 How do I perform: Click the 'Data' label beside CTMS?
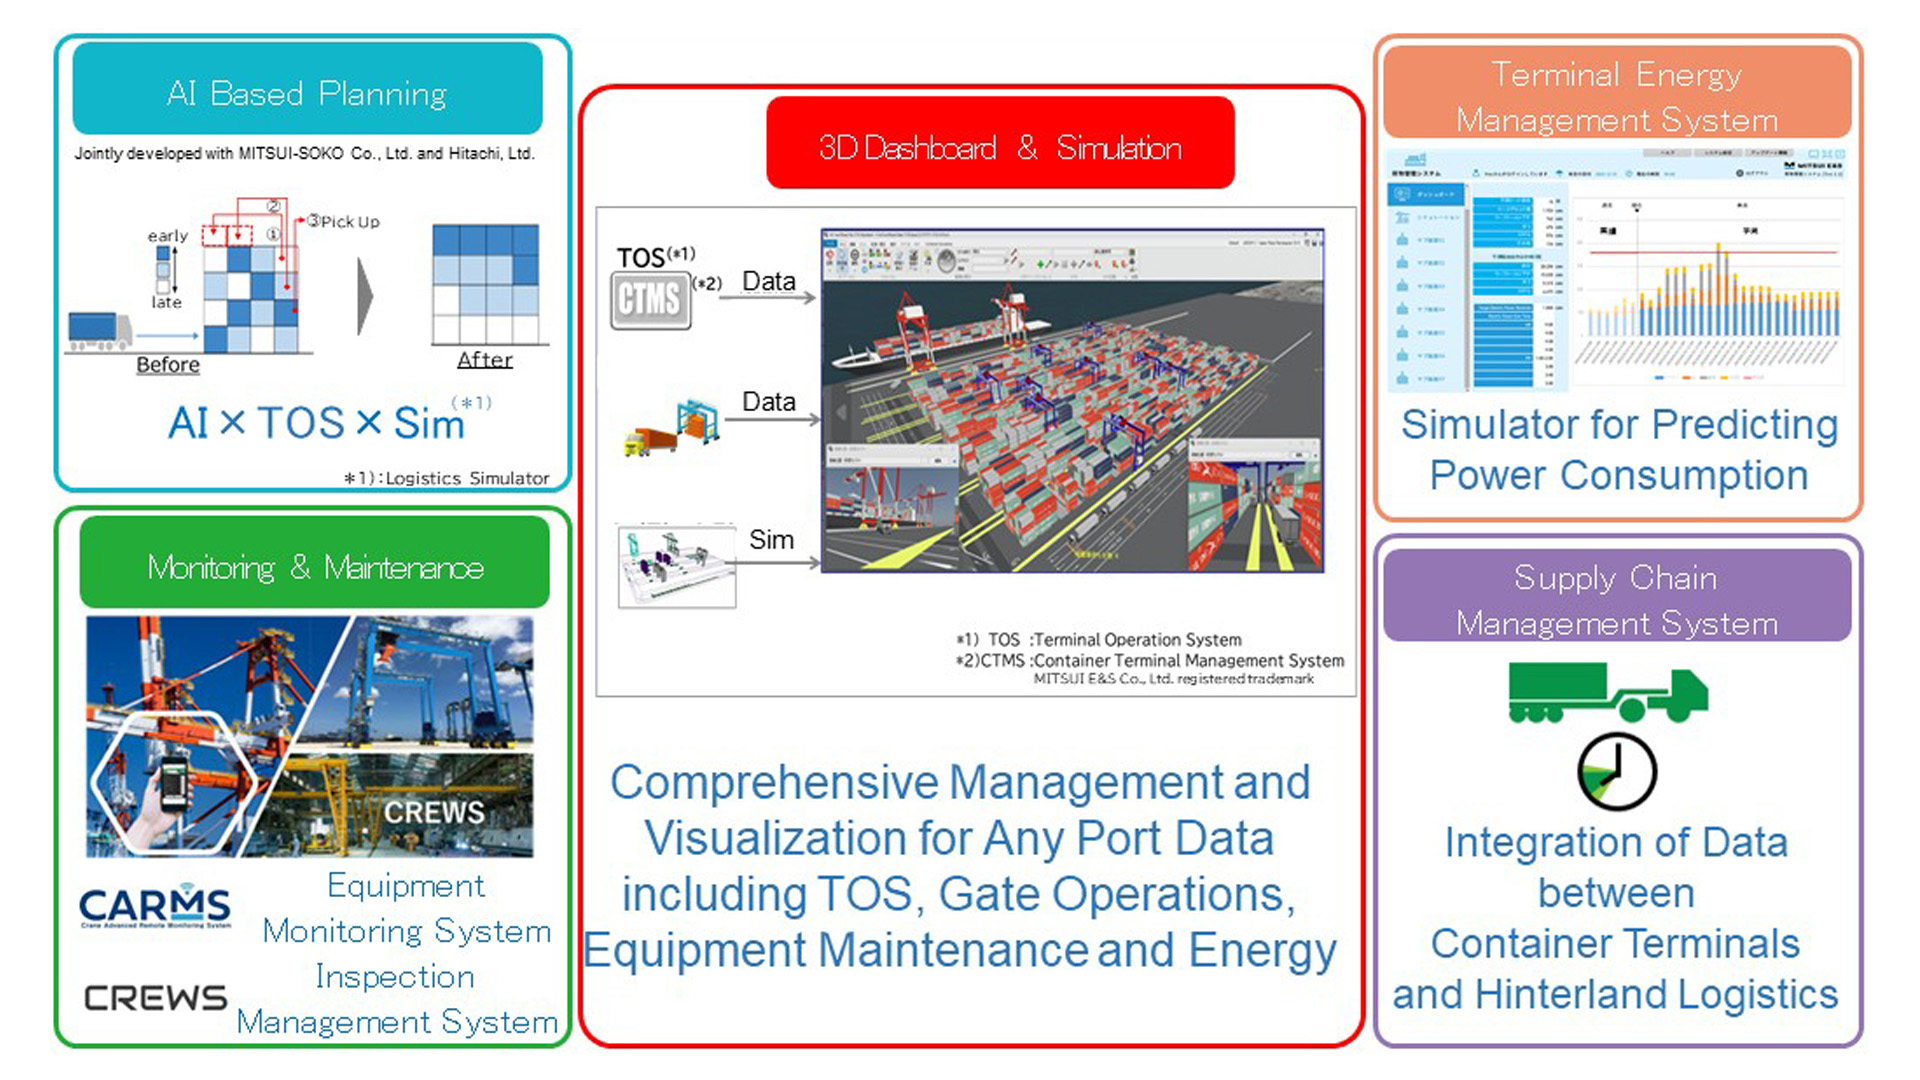click(769, 281)
